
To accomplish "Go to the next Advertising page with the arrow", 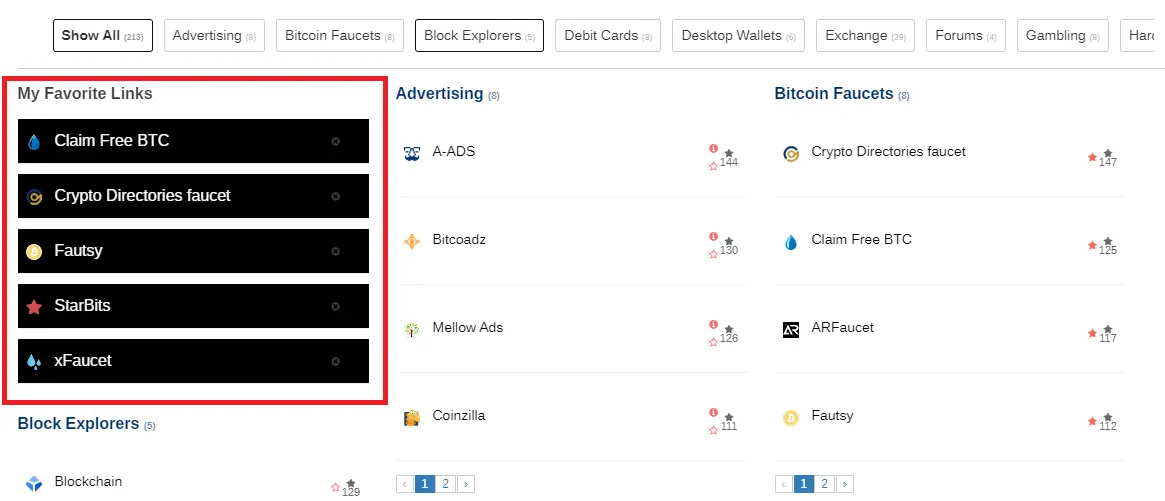I will pyautogui.click(x=466, y=485).
